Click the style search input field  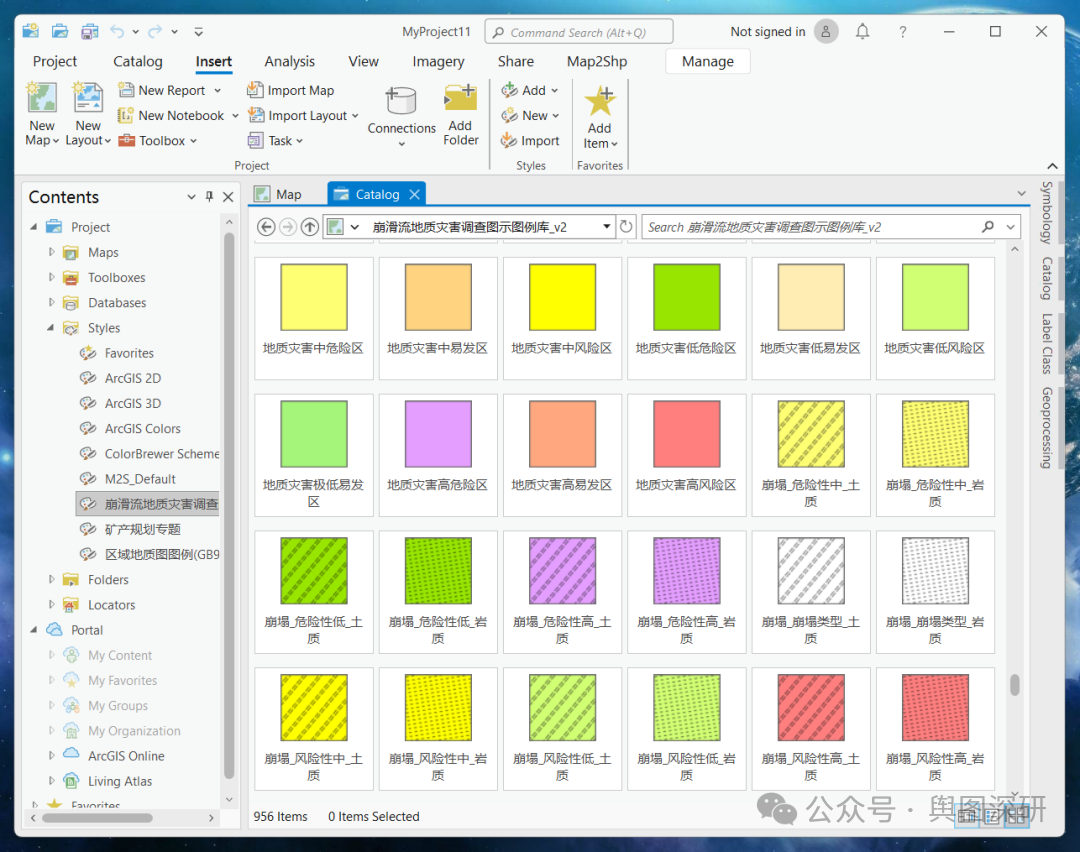811,227
